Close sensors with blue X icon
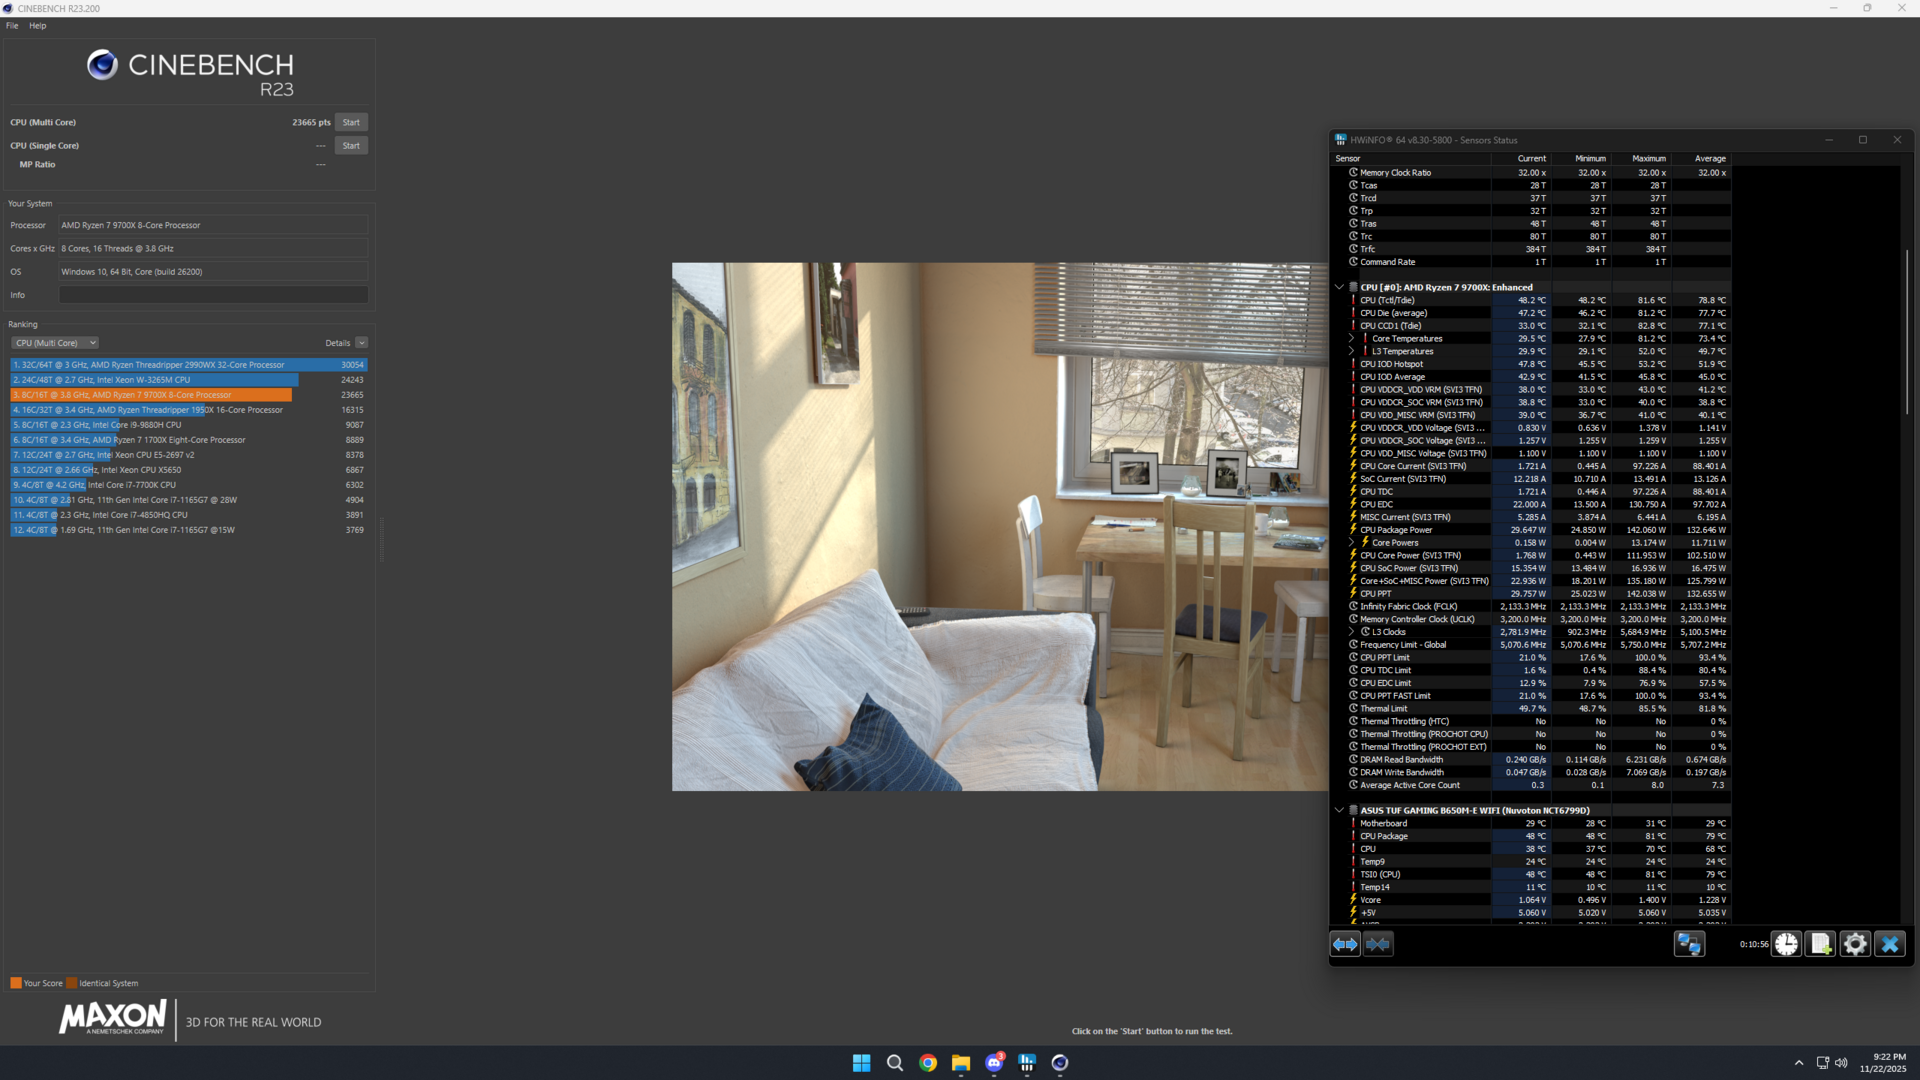This screenshot has height=1080, width=1920. pyautogui.click(x=1889, y=944)
